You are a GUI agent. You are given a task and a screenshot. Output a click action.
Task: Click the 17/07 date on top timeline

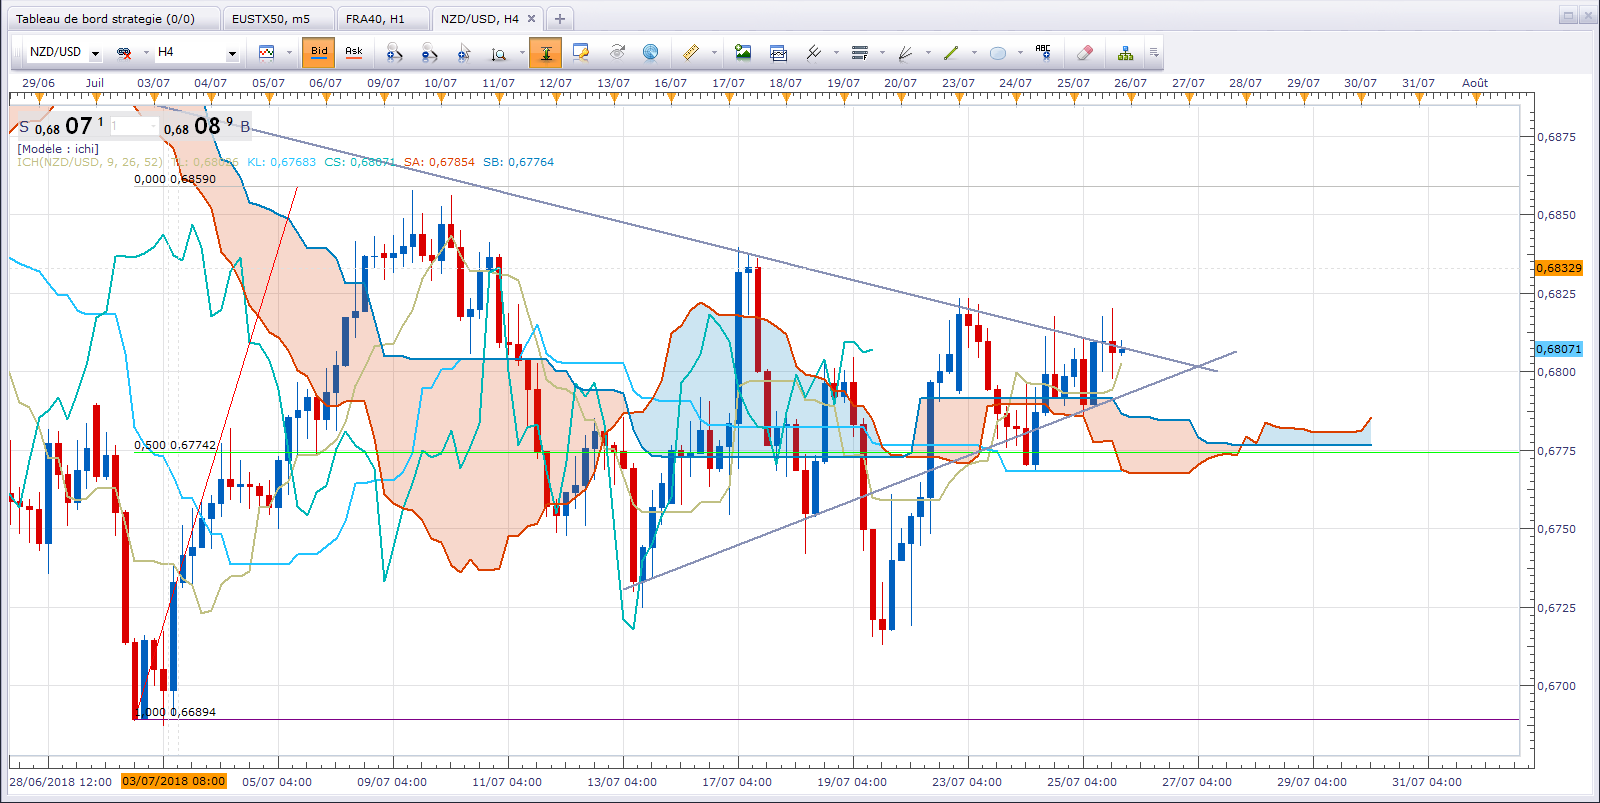coord(729,83)
